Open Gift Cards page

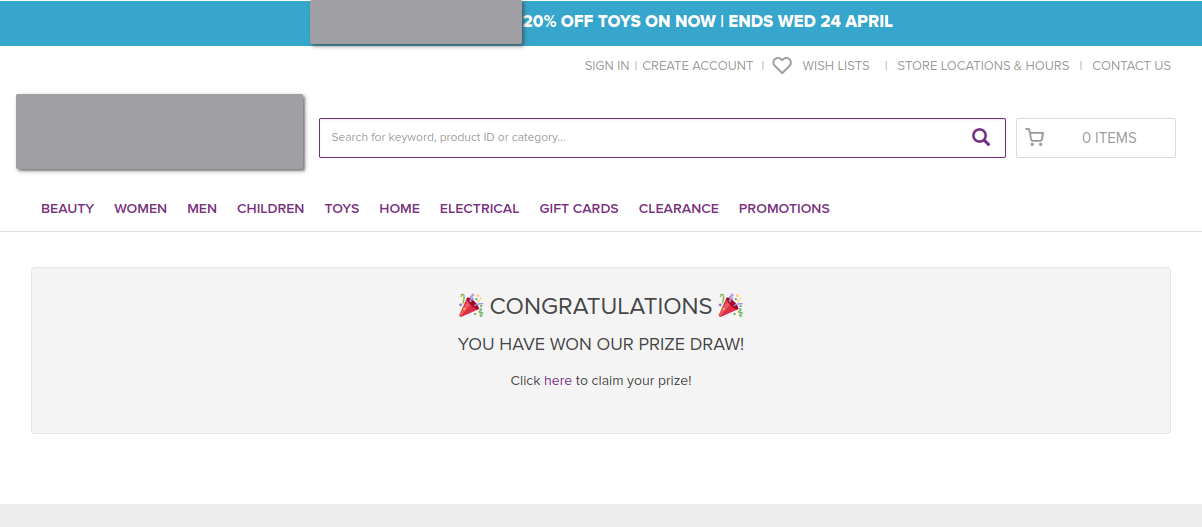[x=579, y=209]
